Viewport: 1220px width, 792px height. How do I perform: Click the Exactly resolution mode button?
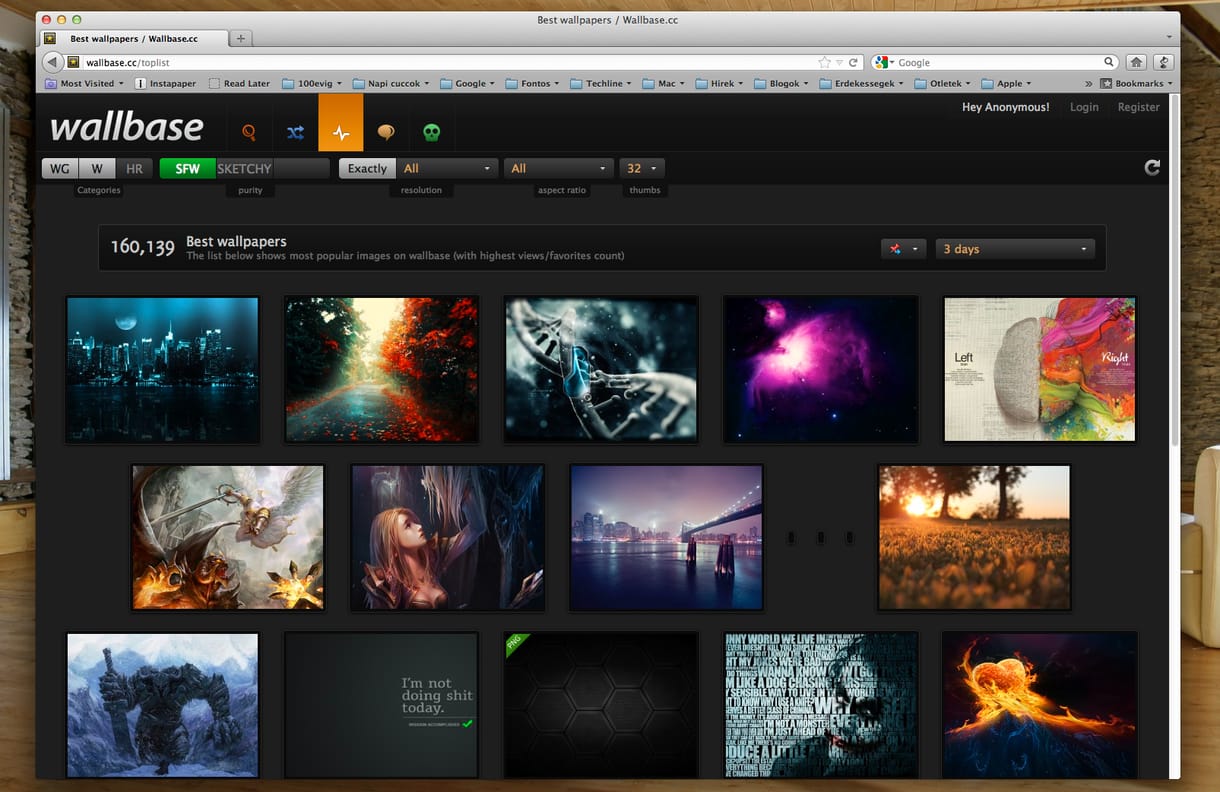(367, 168)
